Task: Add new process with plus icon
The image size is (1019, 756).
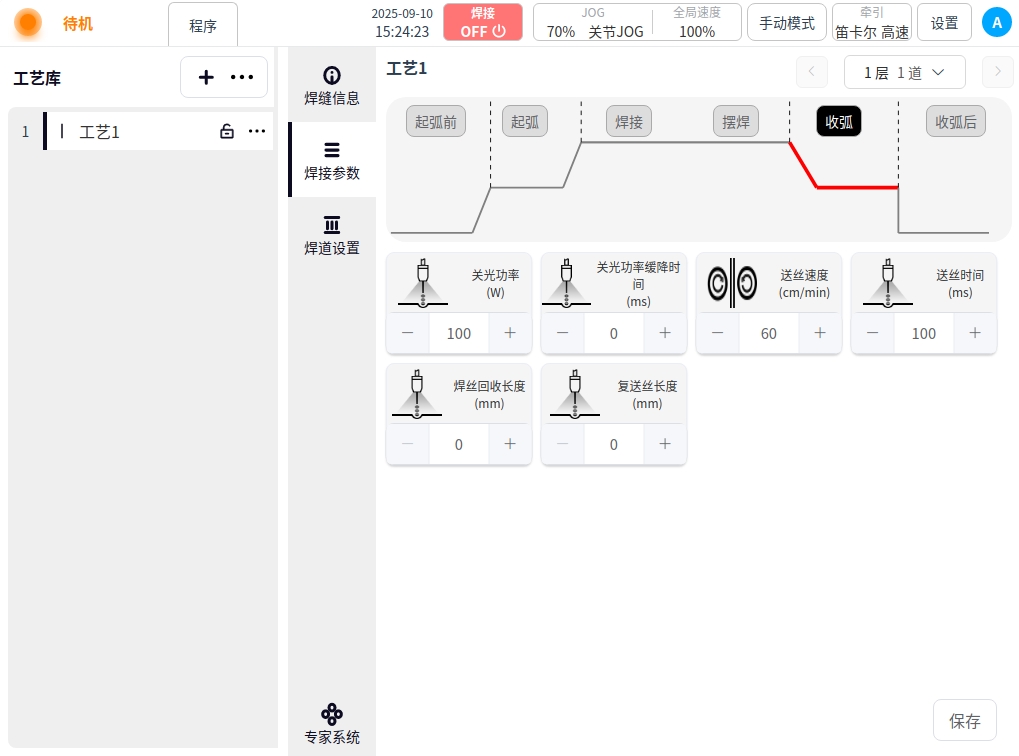Action: (x=206, y=77)
